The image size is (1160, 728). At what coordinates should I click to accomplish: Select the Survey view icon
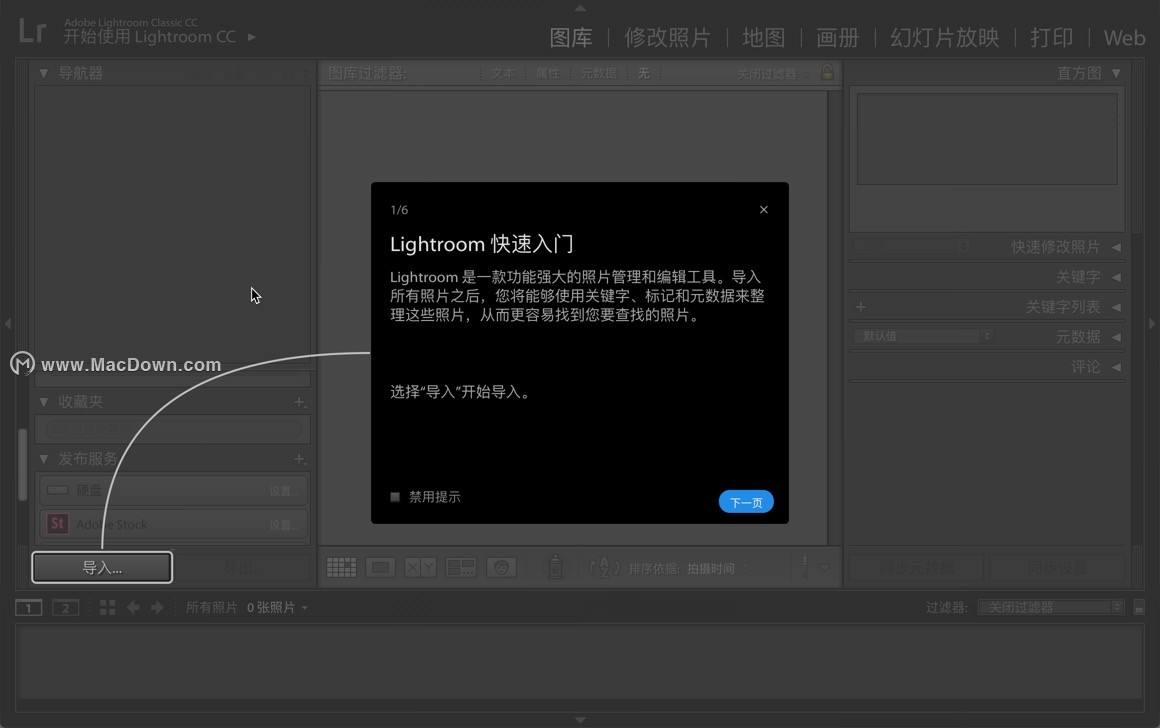pyautogui.click(x=461, y=567)
